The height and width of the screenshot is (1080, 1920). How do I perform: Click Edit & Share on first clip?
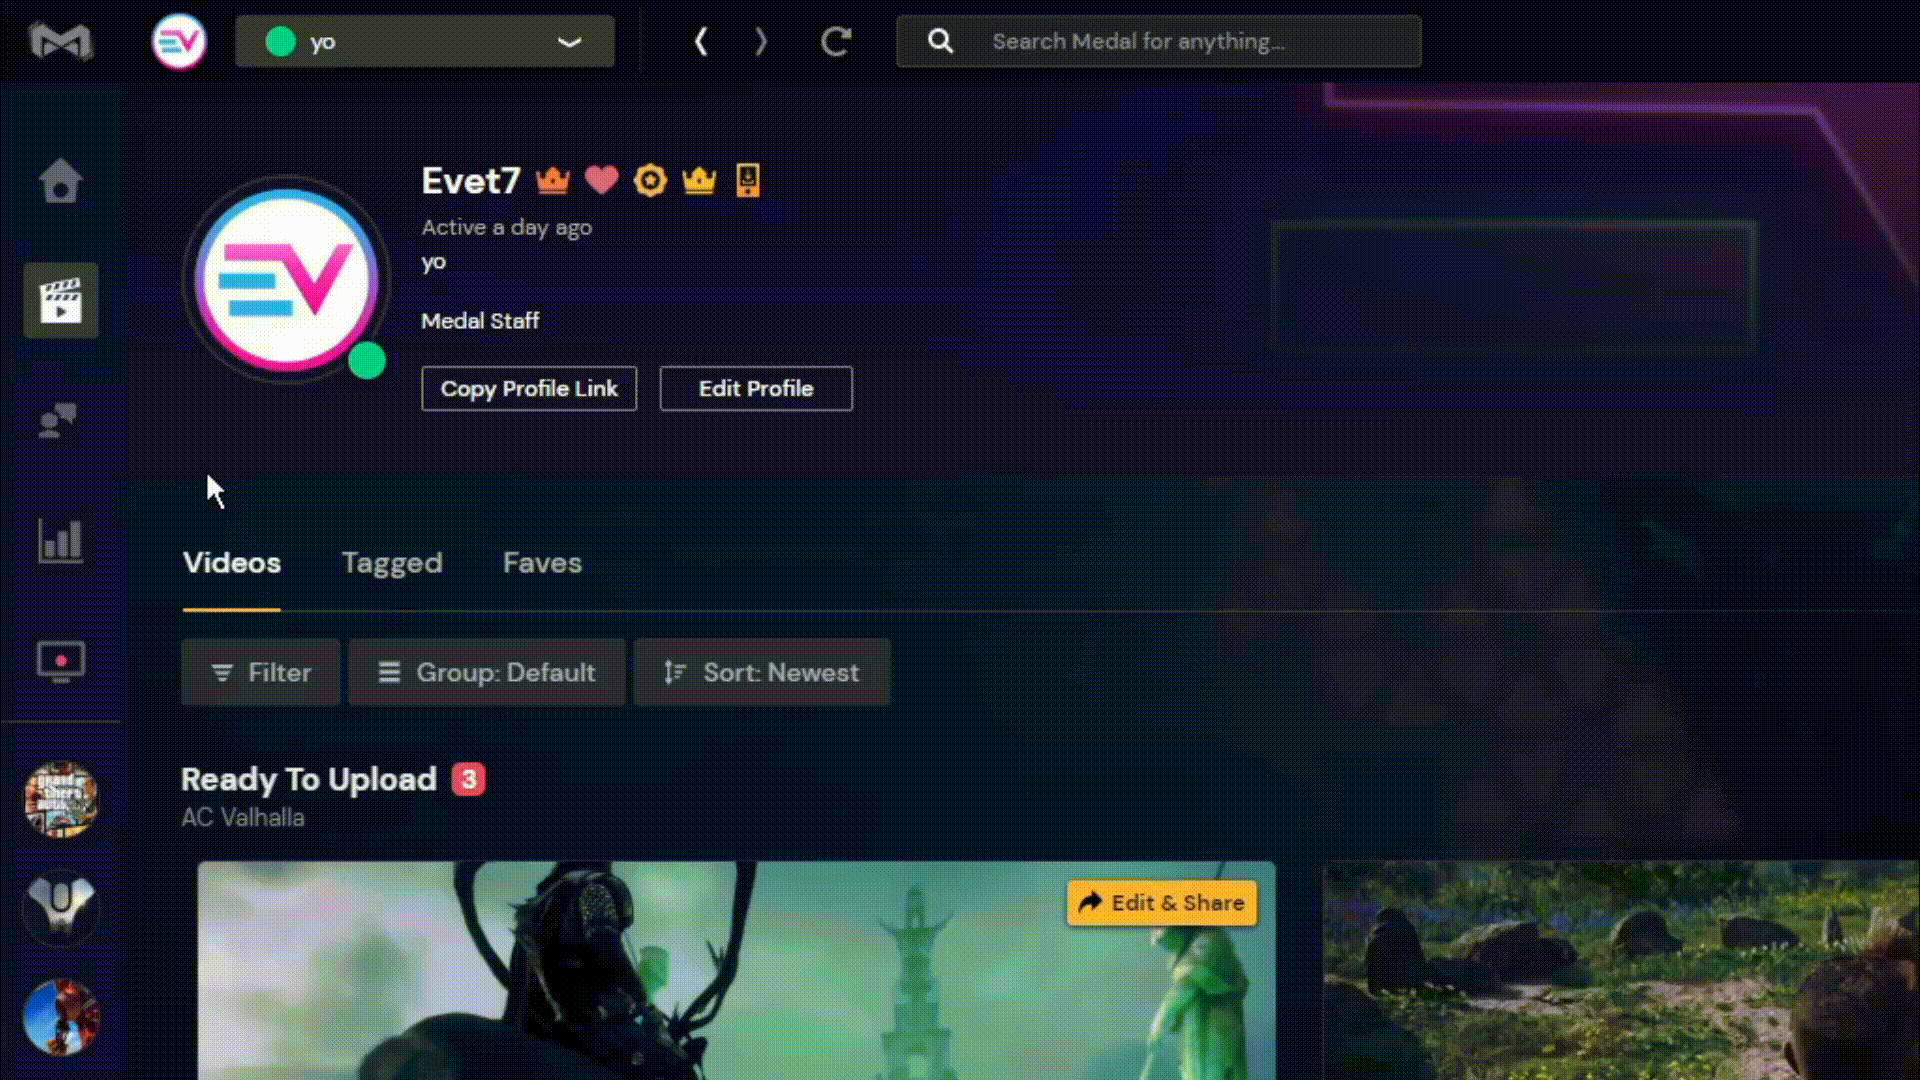(1162, 902)
